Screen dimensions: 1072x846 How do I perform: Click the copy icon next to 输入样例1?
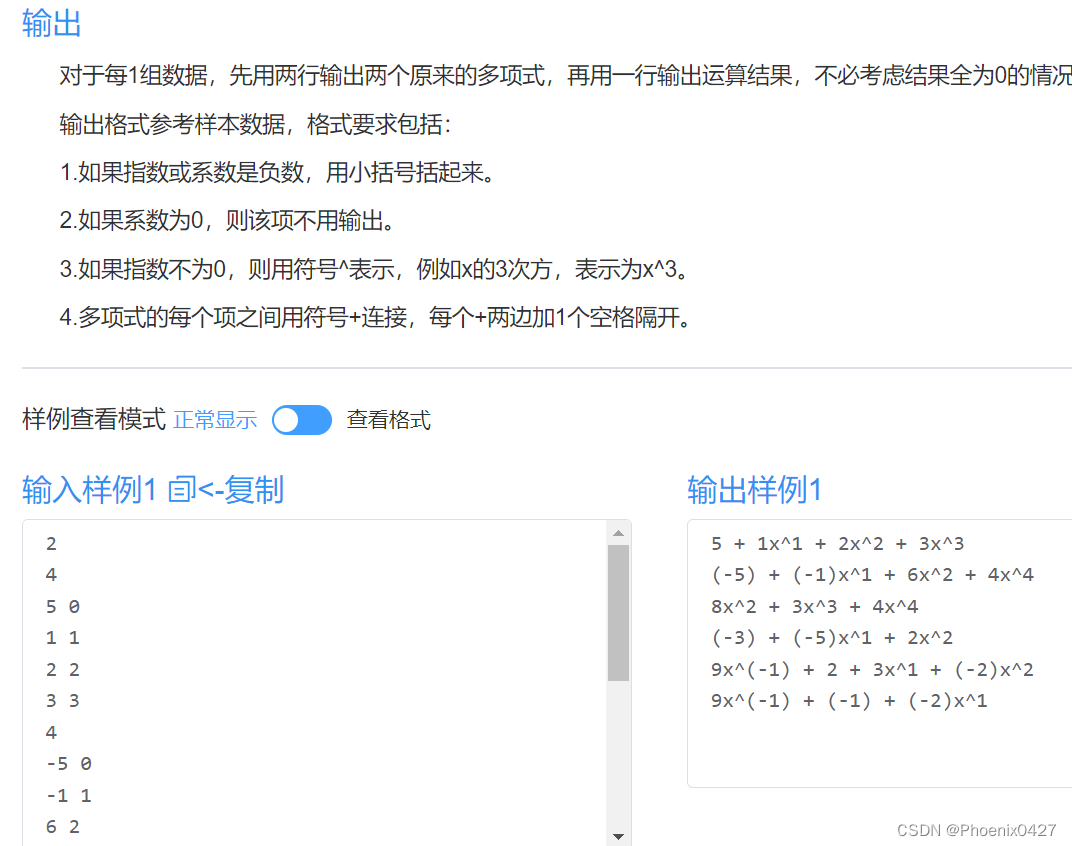[182, 490]
